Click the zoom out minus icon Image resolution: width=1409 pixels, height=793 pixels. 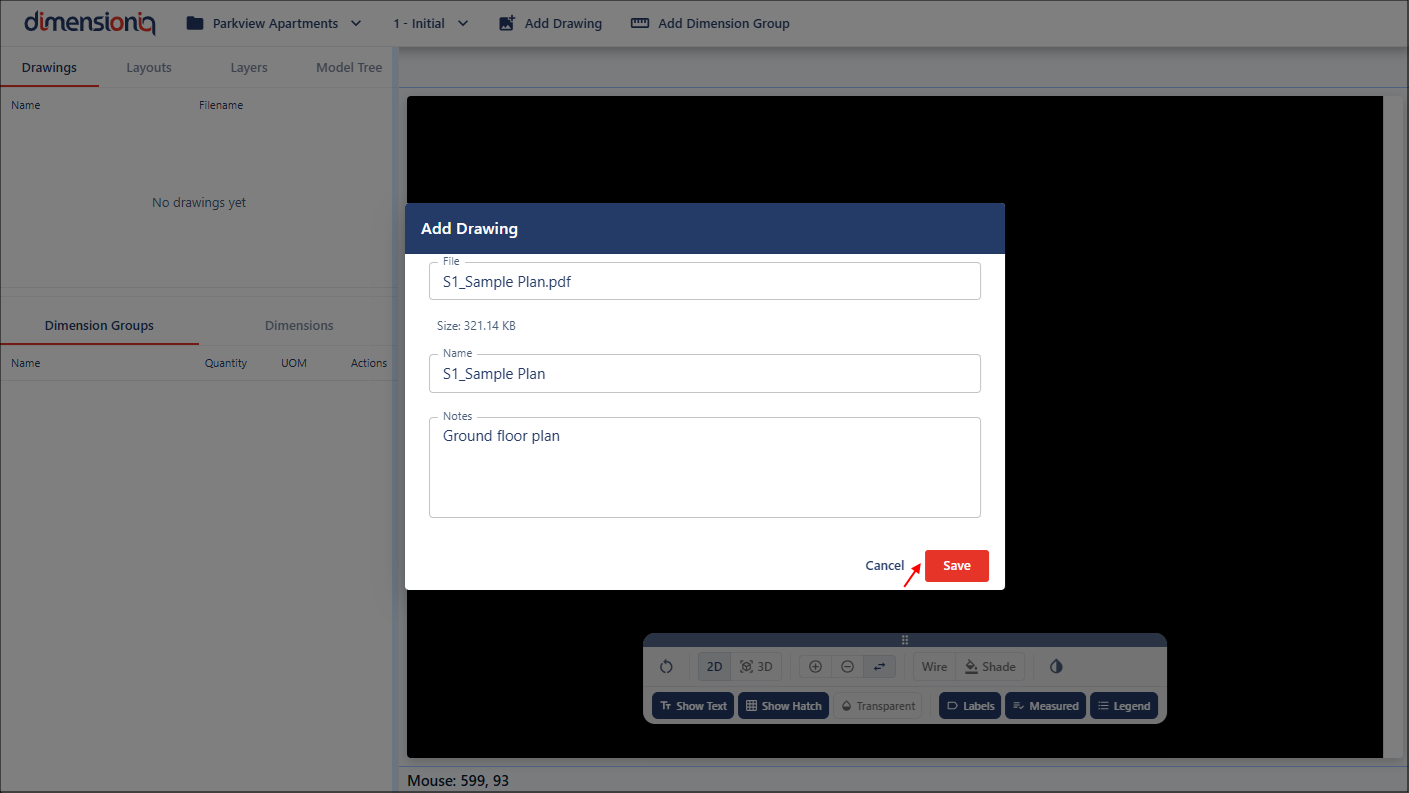[847, 667]
